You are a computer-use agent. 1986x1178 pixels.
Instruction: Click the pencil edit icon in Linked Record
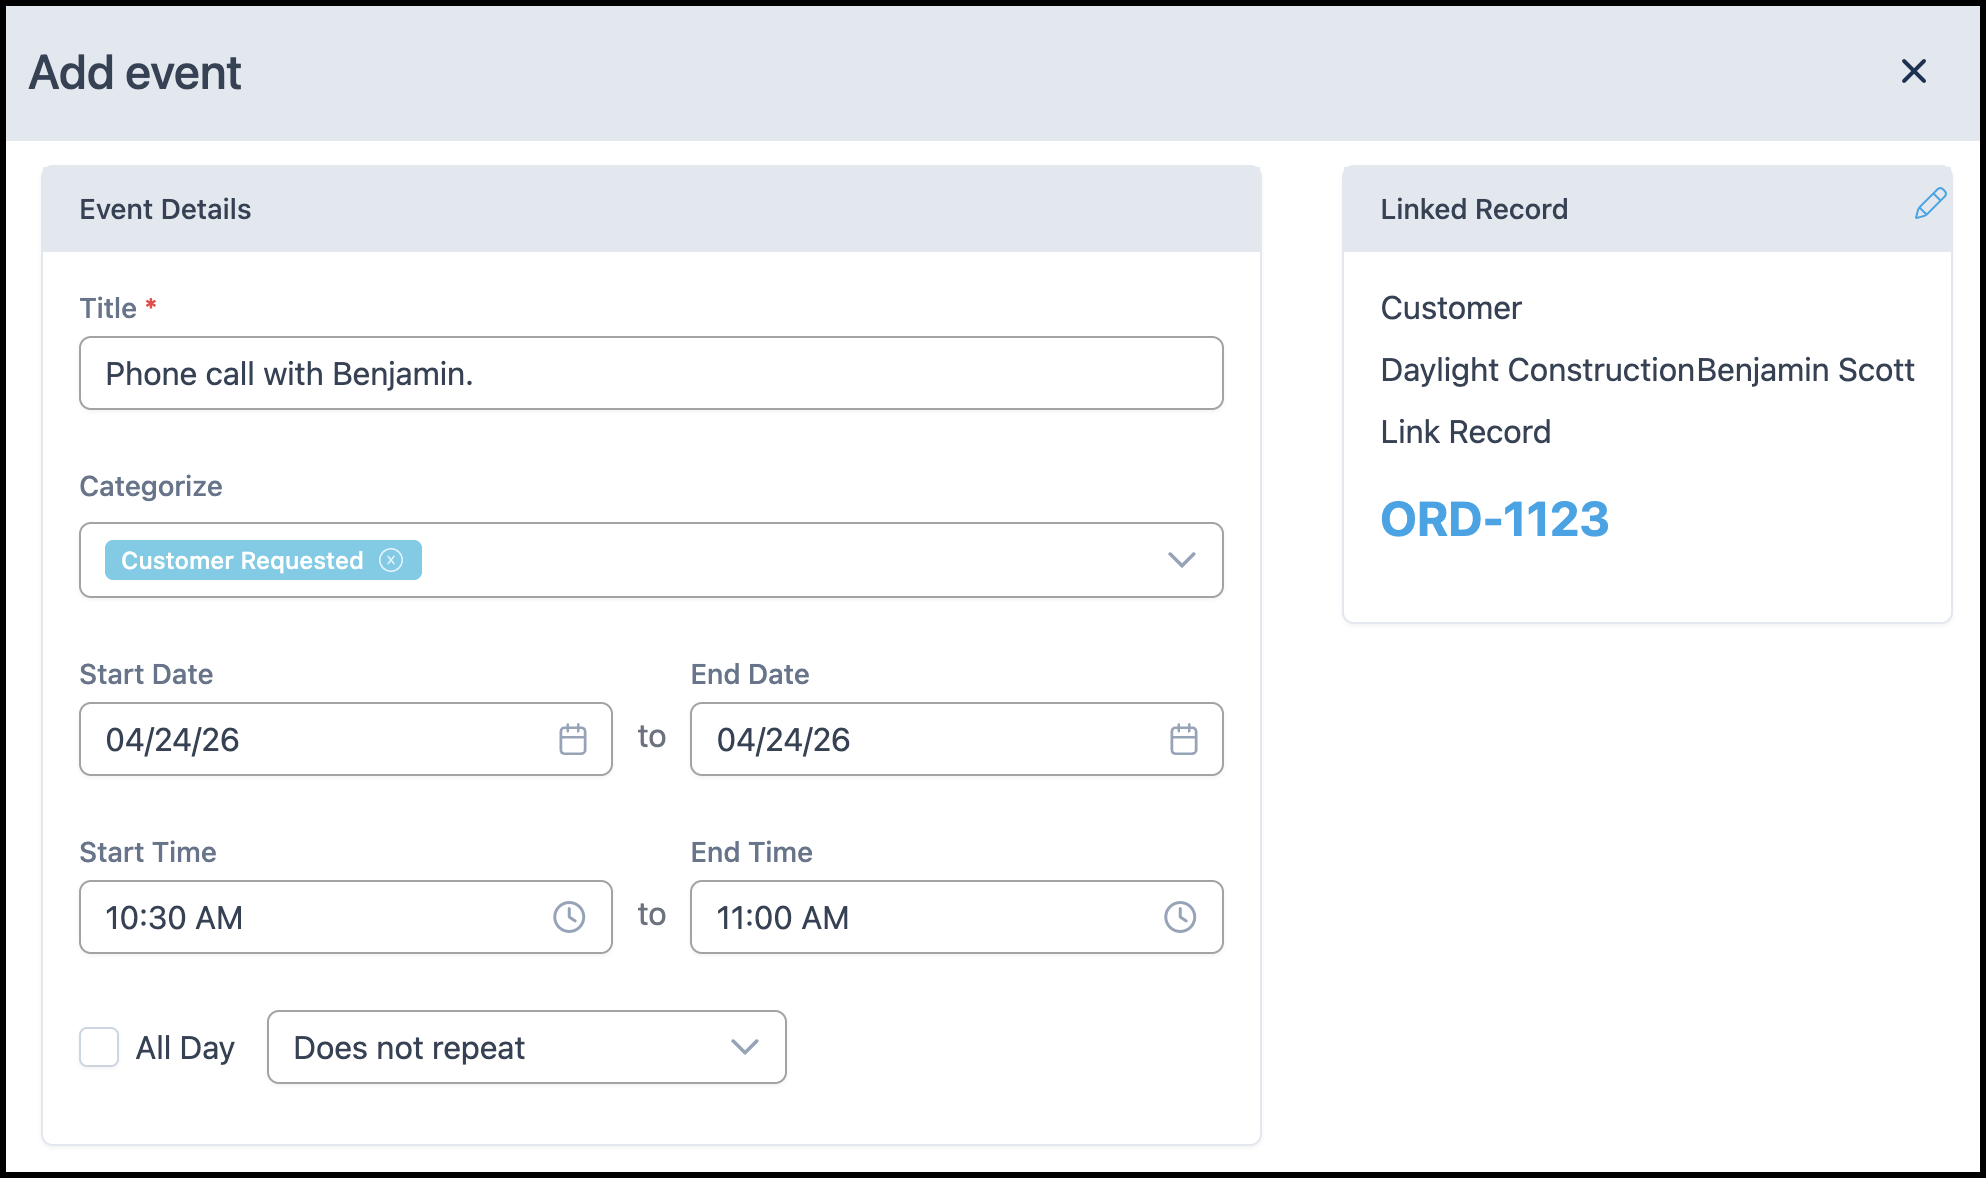click(1930, 204)
